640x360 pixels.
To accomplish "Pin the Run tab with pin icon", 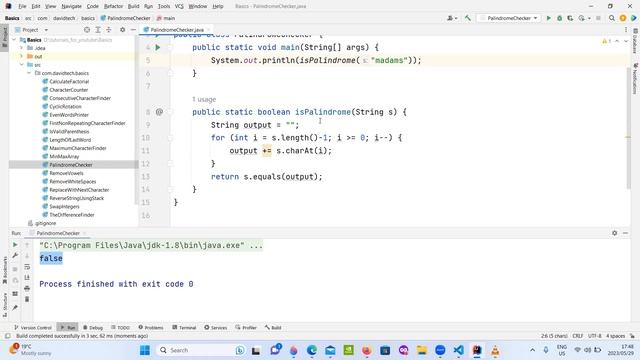I will (15, 307).
